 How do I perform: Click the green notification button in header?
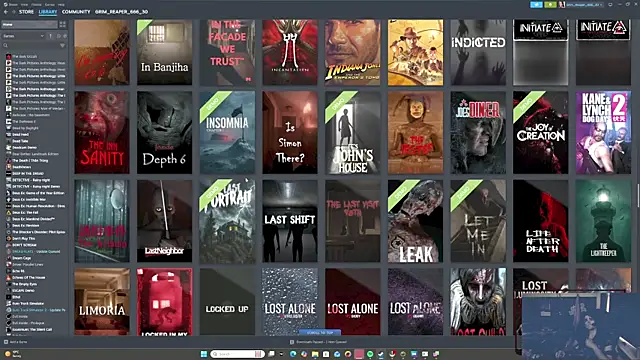click(550, 4)
